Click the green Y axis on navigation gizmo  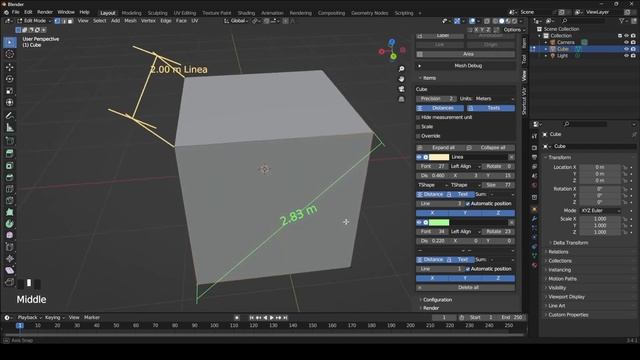pyautogui.click(x=393, y=57)
